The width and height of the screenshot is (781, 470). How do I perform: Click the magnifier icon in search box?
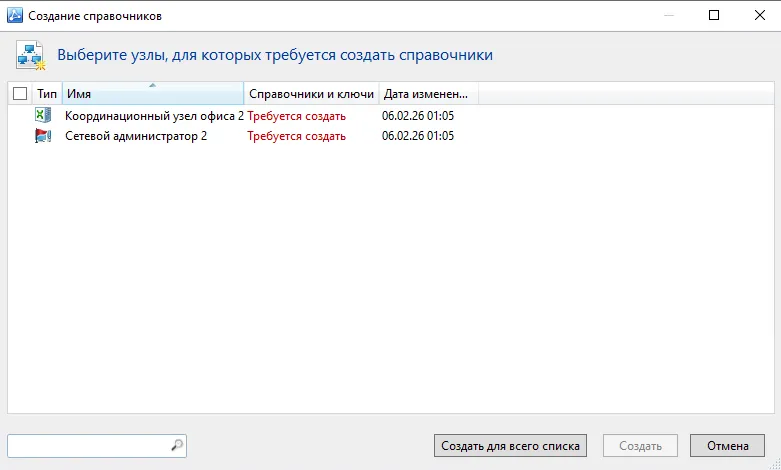coord(177,446)
